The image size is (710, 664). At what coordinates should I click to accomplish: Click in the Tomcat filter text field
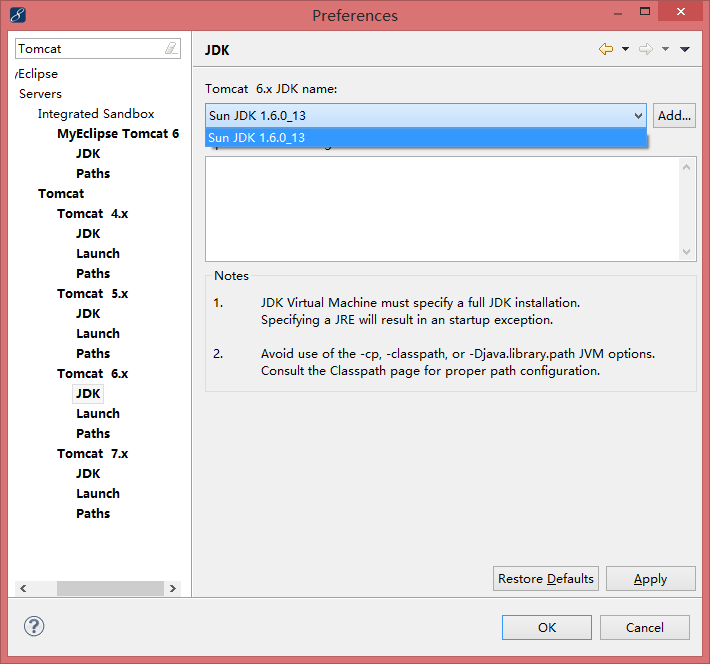click(x=90, y=48)
